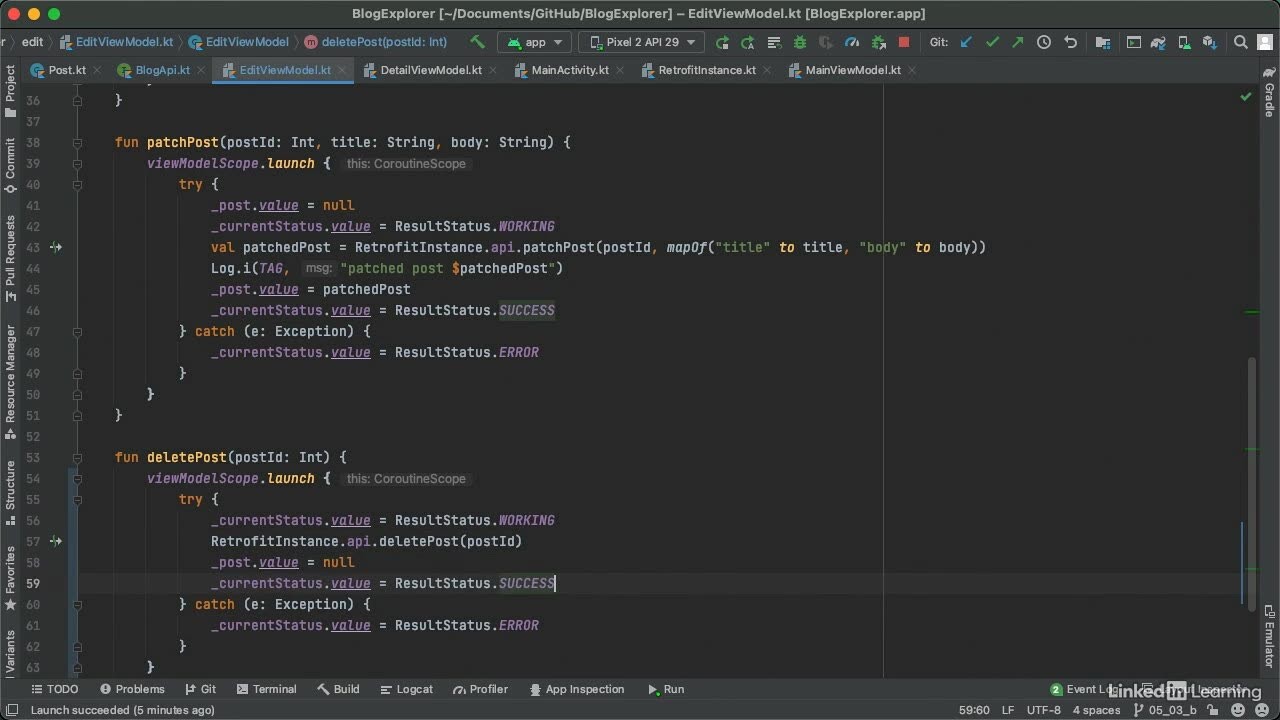
Task: Open the Structure tool window
Action: pos(10,491)
